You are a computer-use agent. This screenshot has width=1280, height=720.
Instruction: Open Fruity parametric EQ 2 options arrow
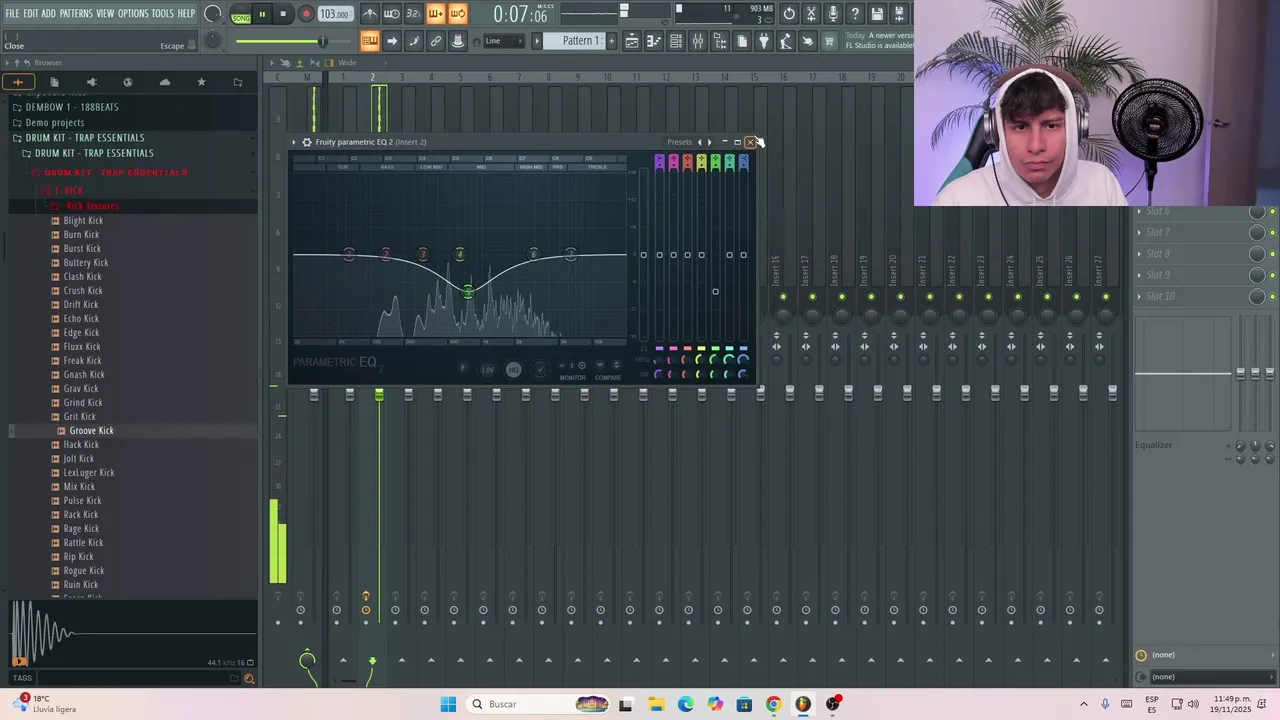click(294, 142)
